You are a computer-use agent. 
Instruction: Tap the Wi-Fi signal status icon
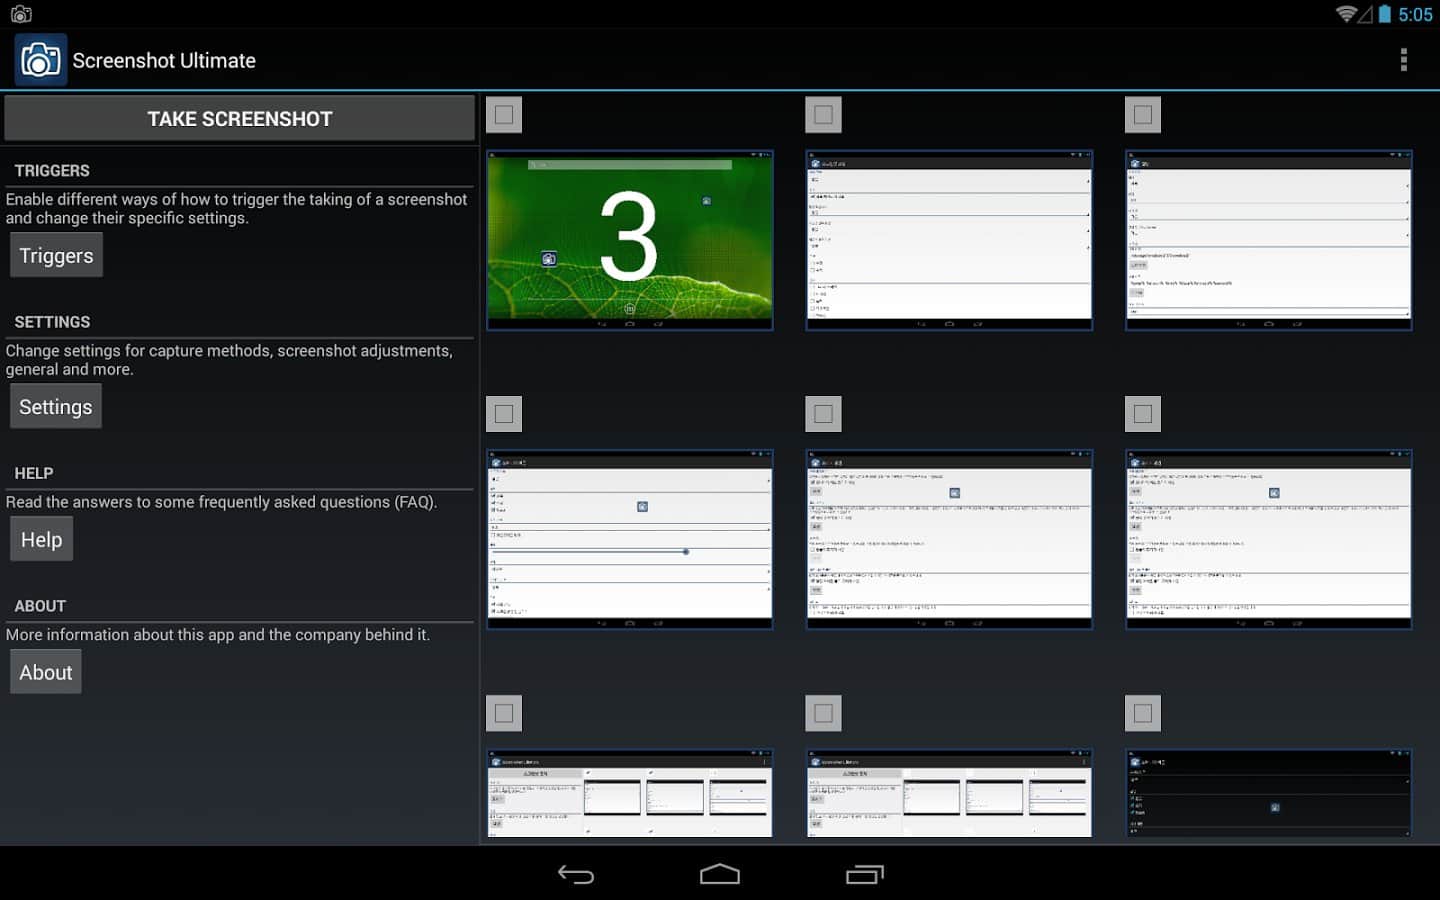(x=1345, y=14)
